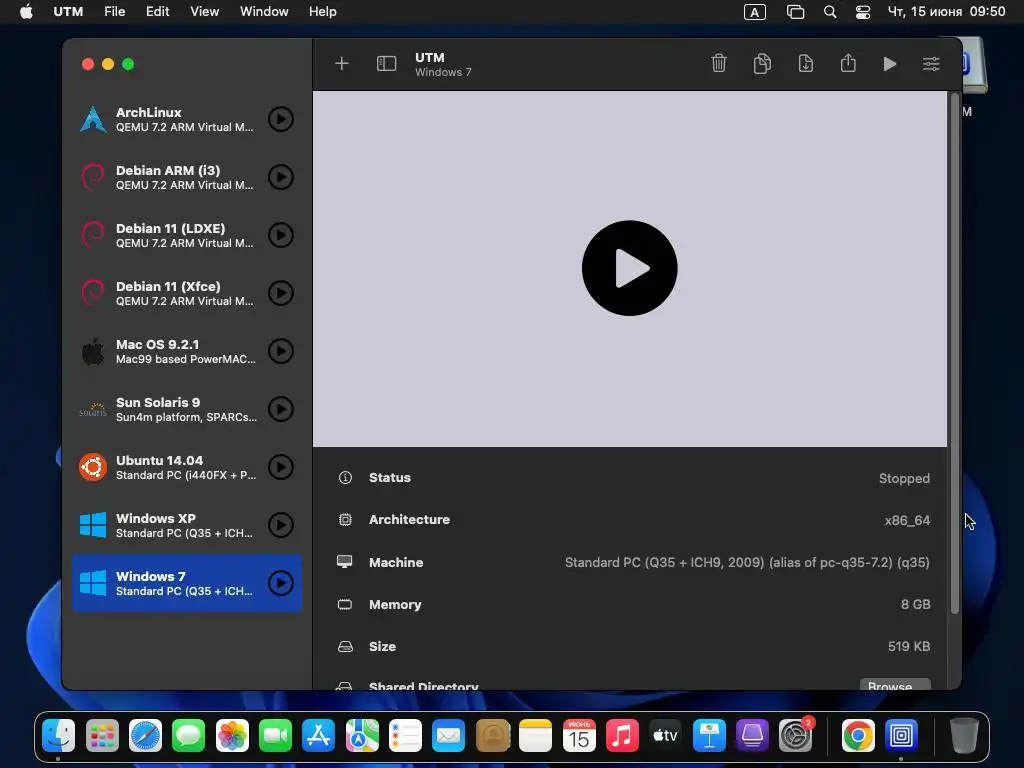Delete the selected VM with trash icon
Image resolution: width=1024 pixels, height=768 pixels.
pos(719,63)
